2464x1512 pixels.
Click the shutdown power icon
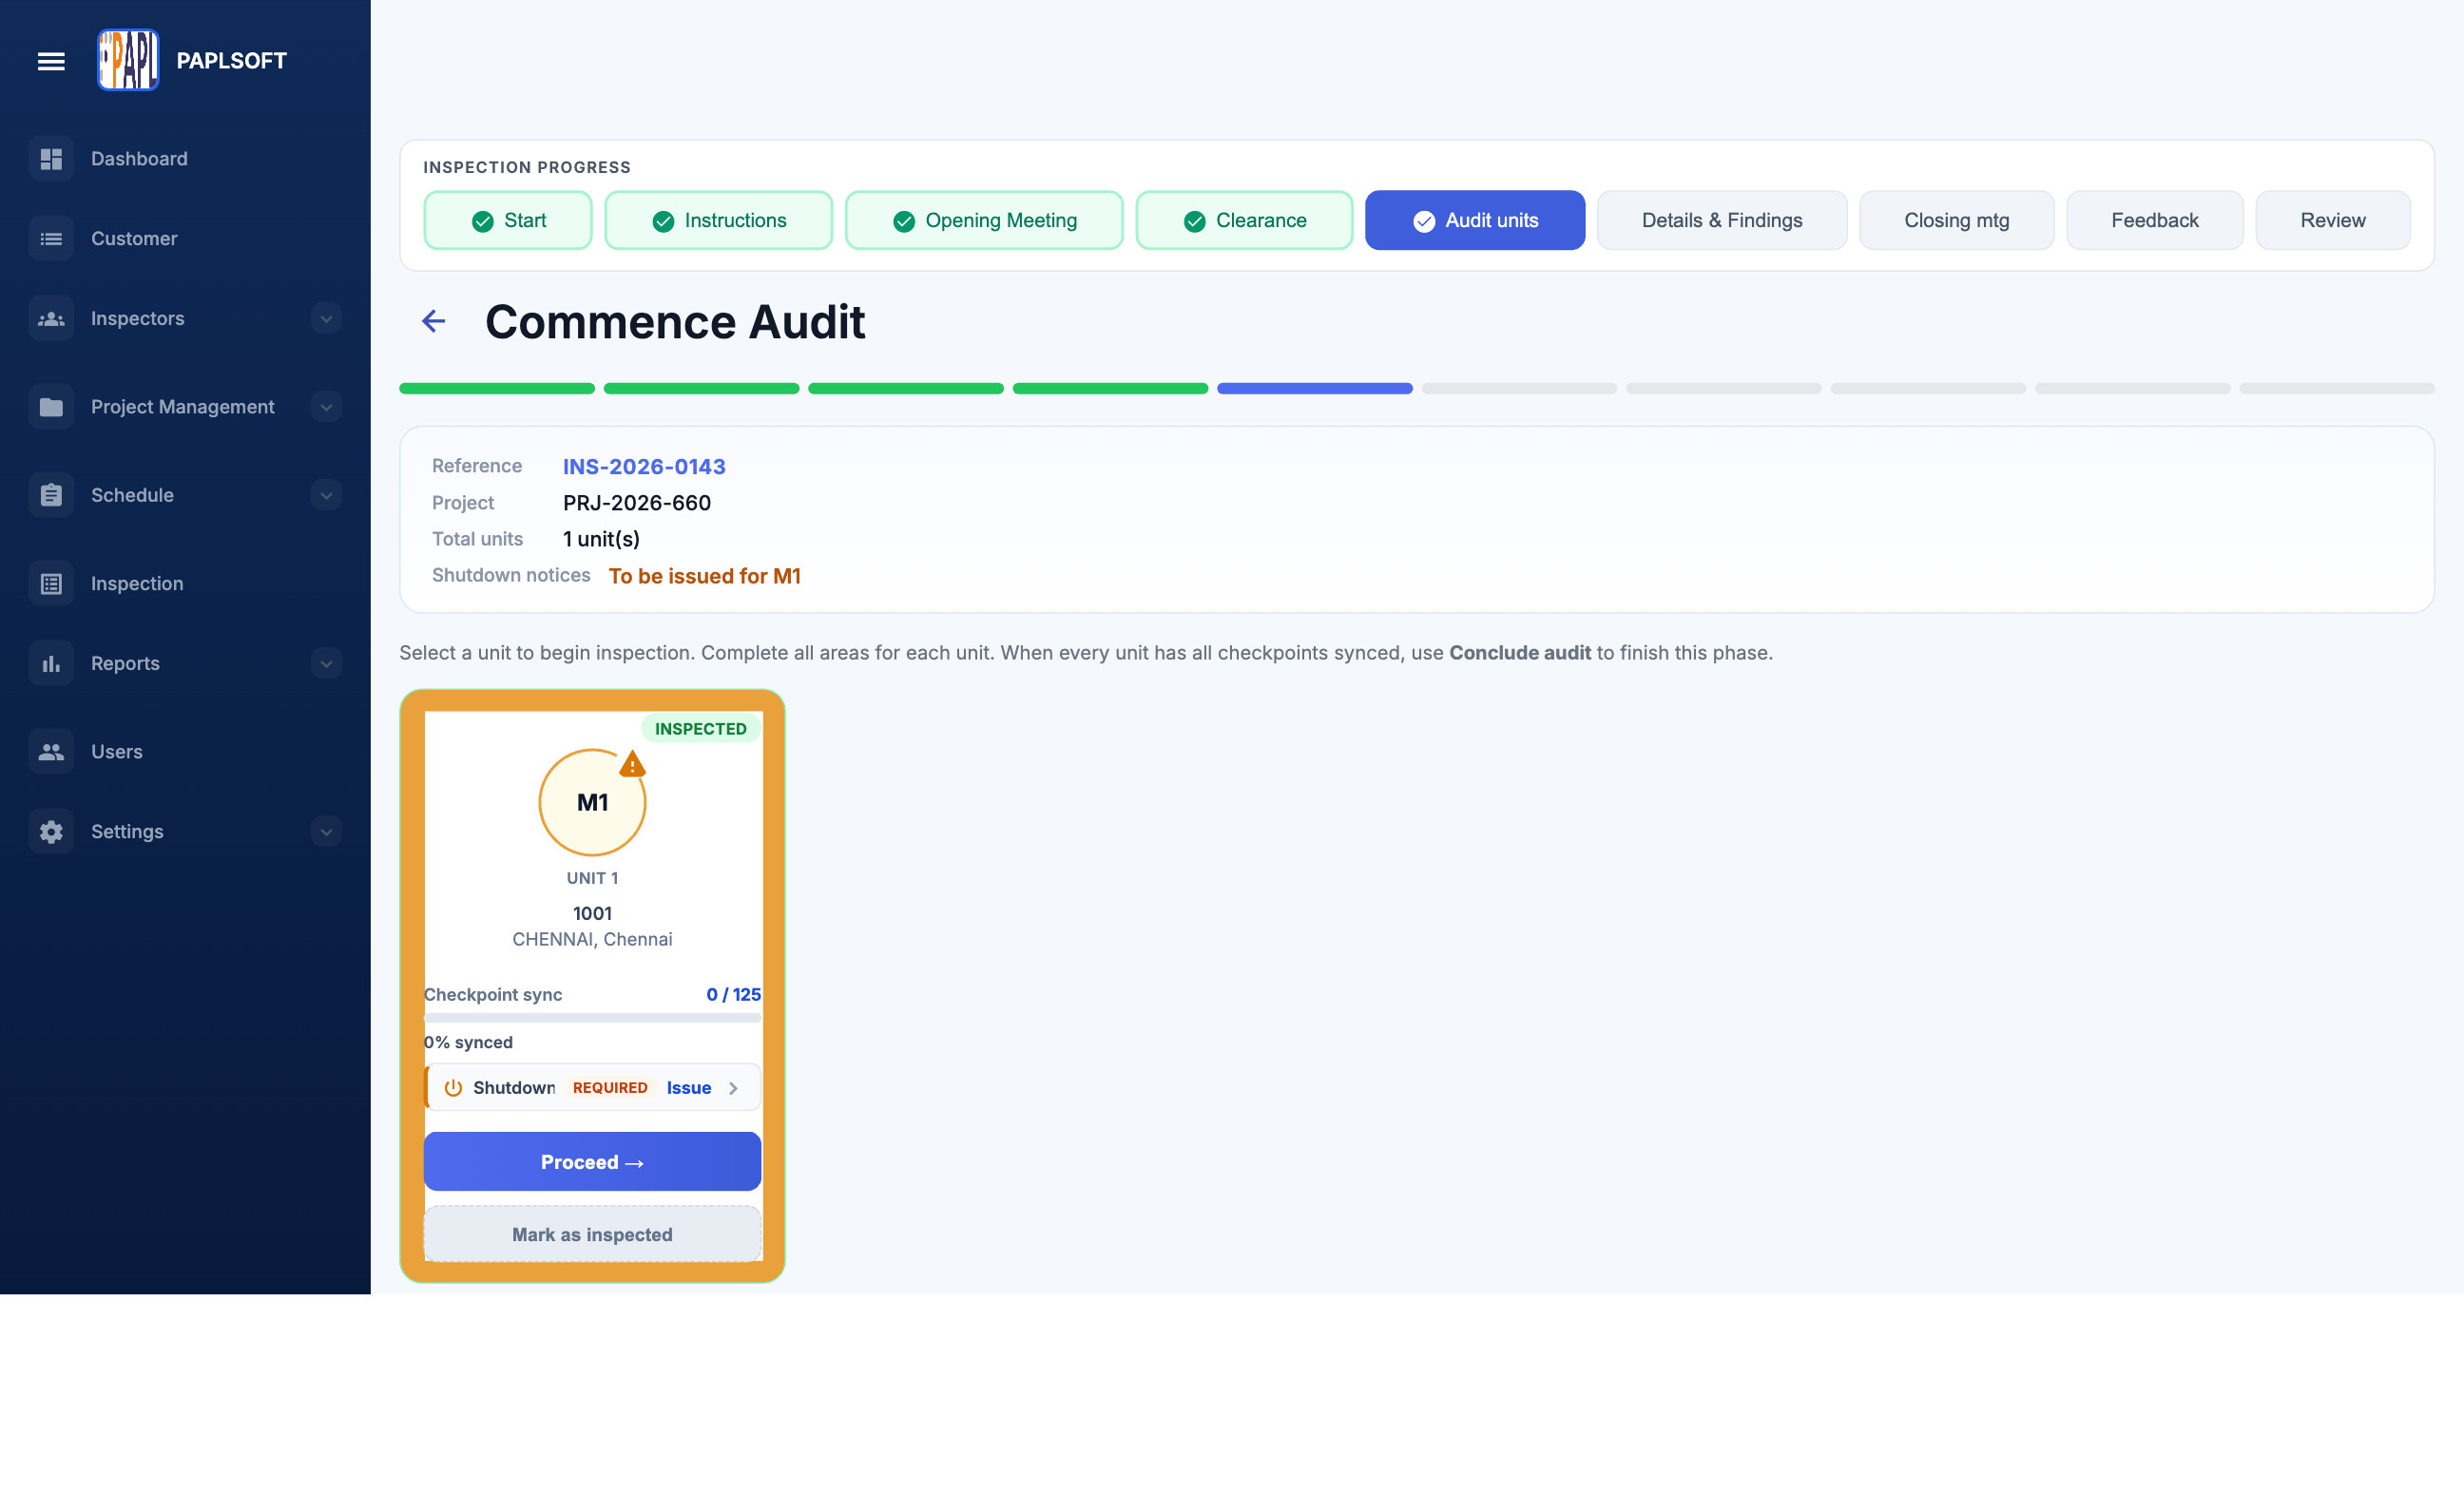(x=453, y=1088)
